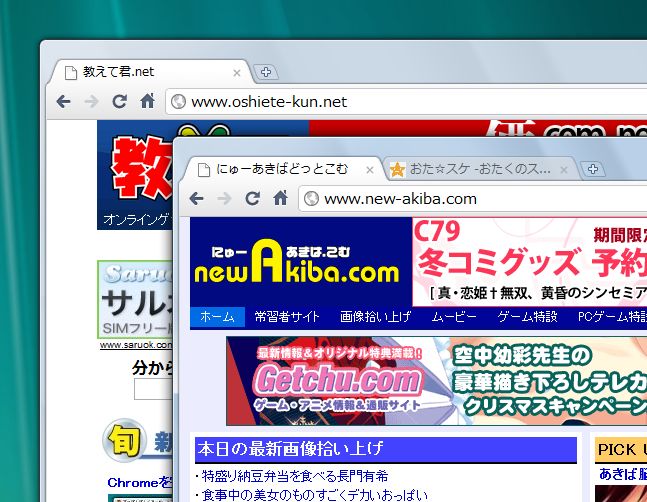Reload the oshiete-kun.net page
The image size is (647, 502).
pos(119,101)
